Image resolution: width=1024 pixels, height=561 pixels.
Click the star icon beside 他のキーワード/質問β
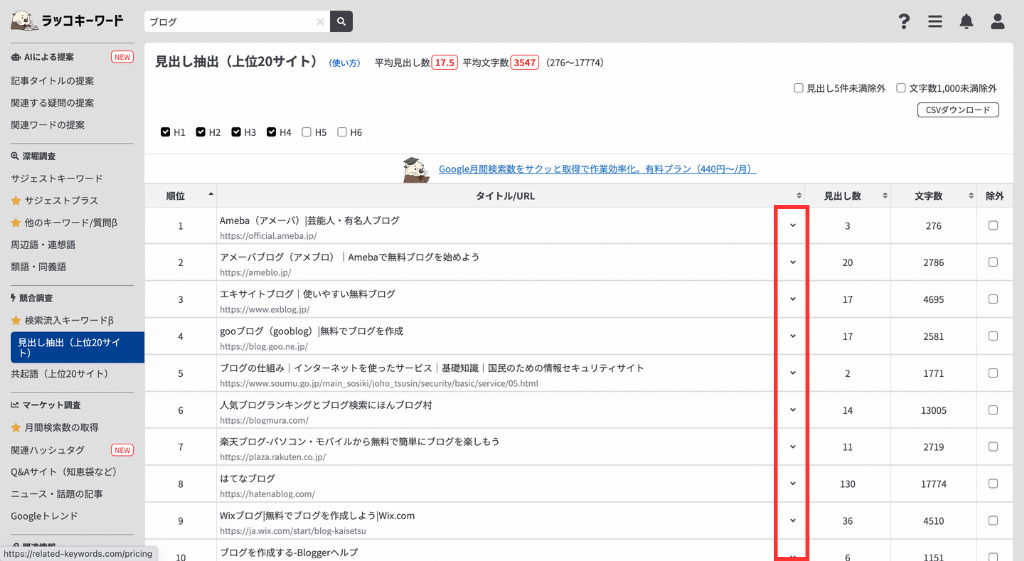pos(16,223)
